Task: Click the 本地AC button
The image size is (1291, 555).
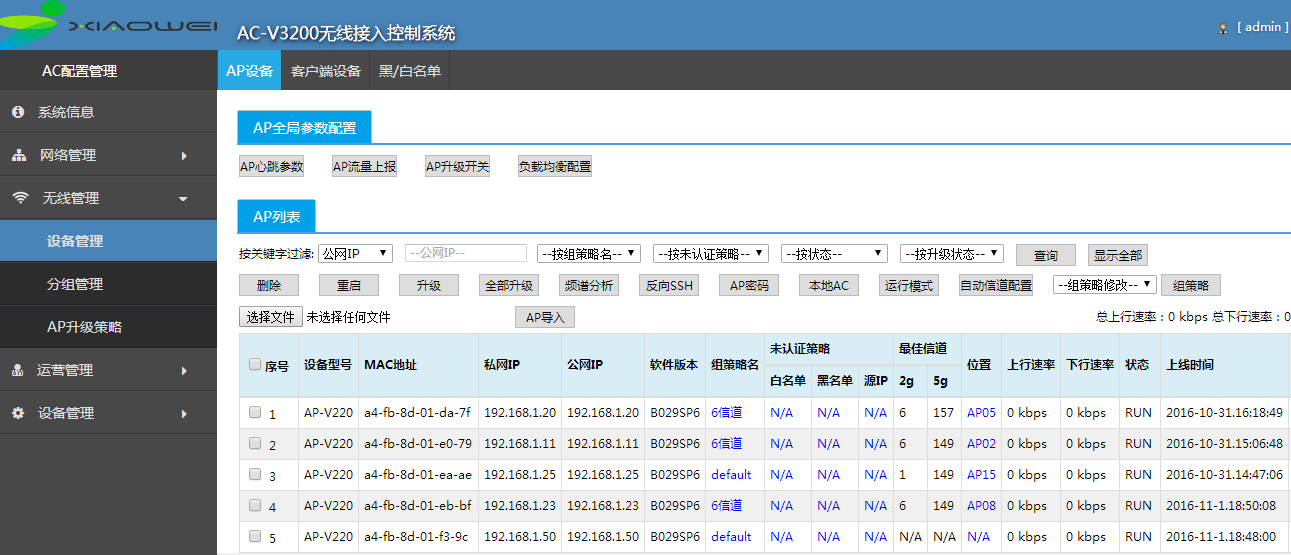Action: pyautogui.click(x=829, y=285)
